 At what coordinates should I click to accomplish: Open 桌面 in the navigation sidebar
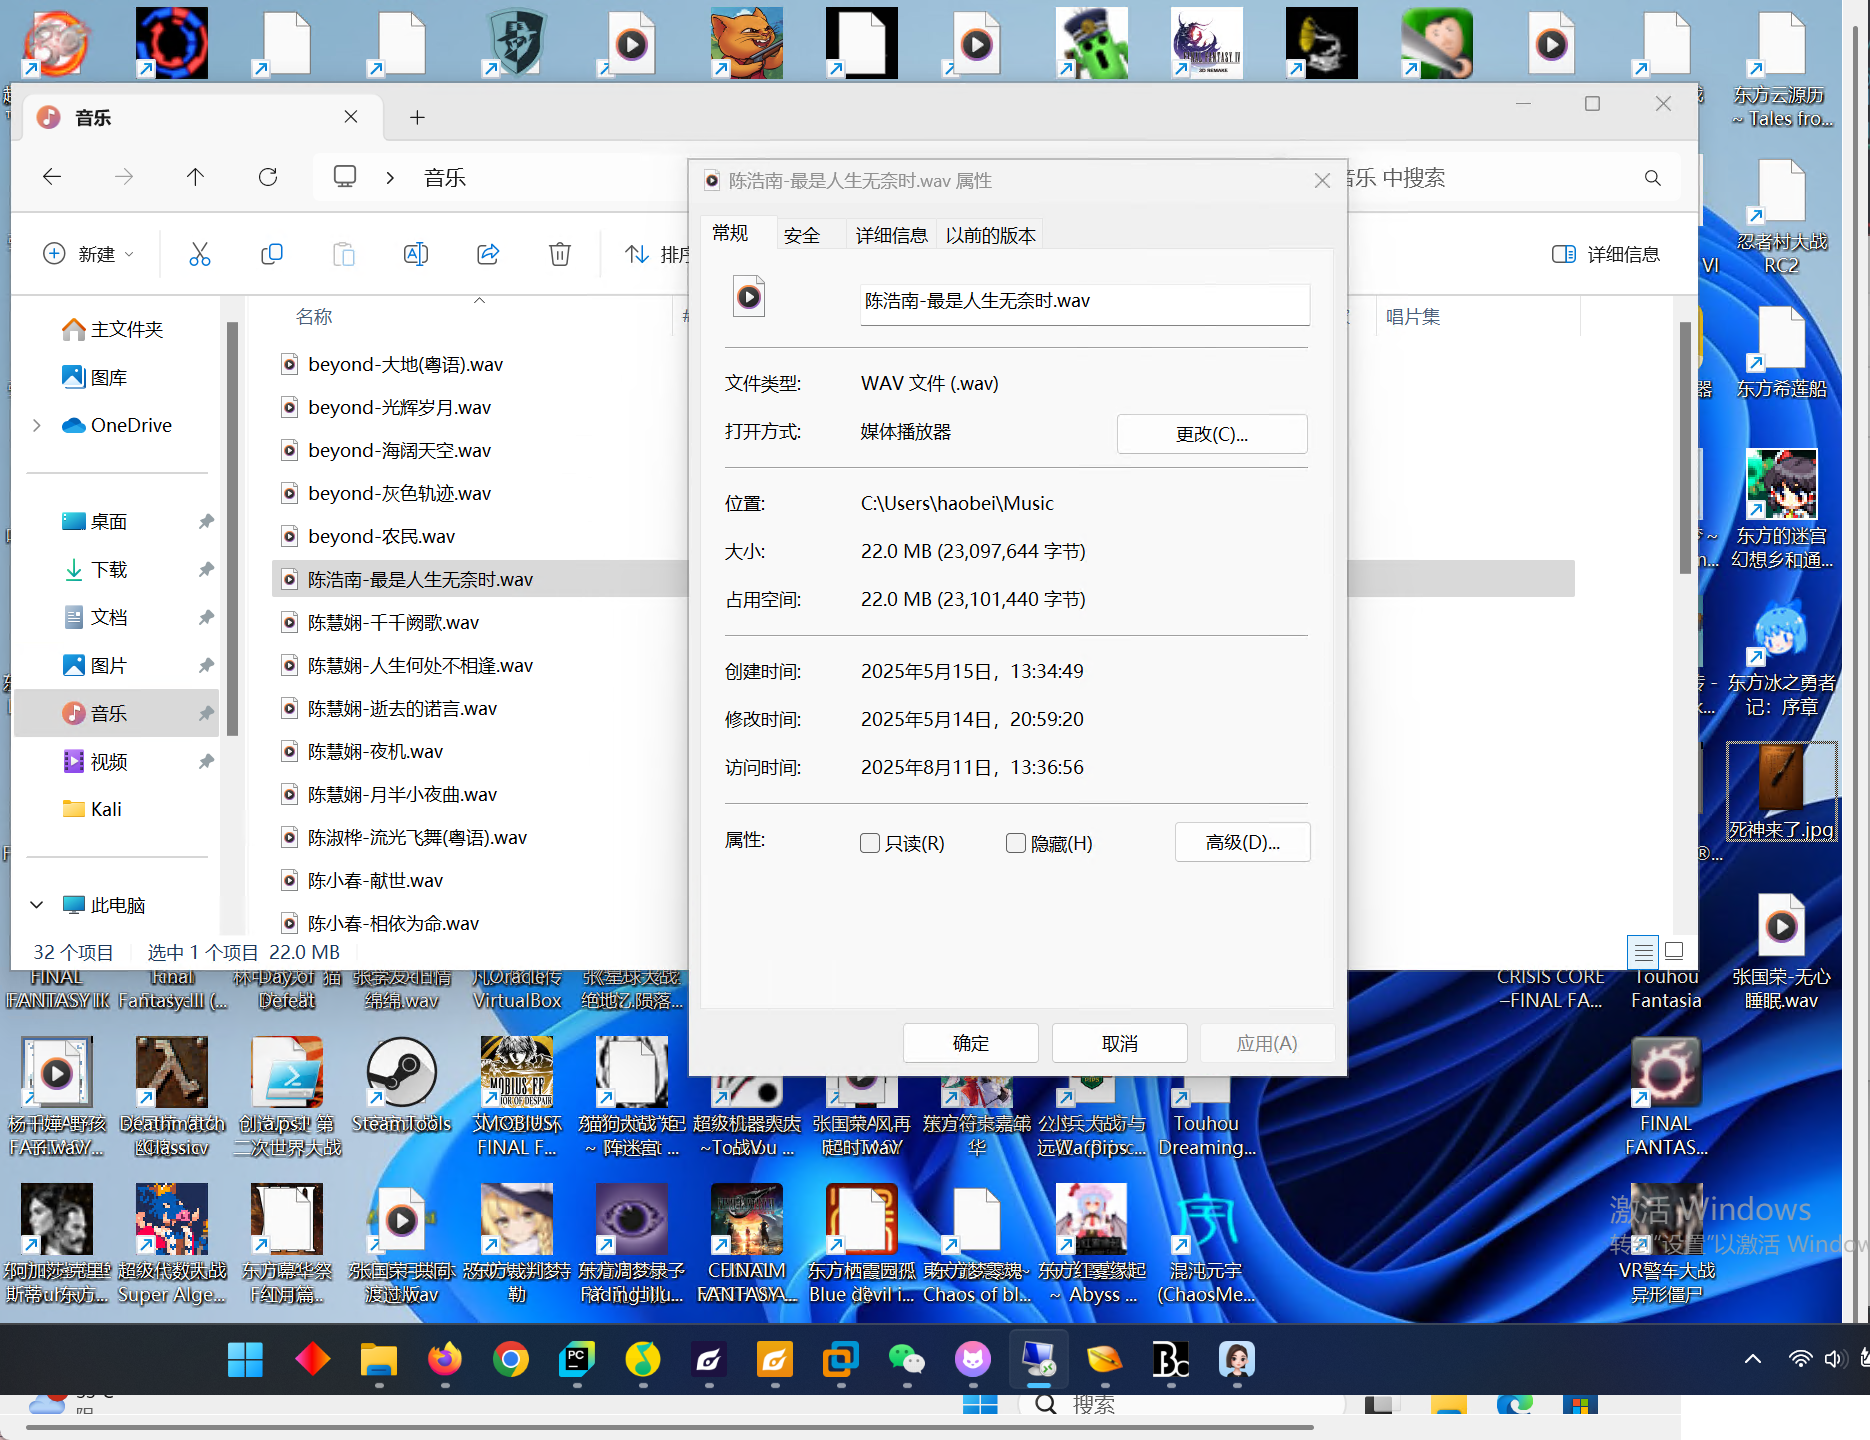(x=109, y=521)
